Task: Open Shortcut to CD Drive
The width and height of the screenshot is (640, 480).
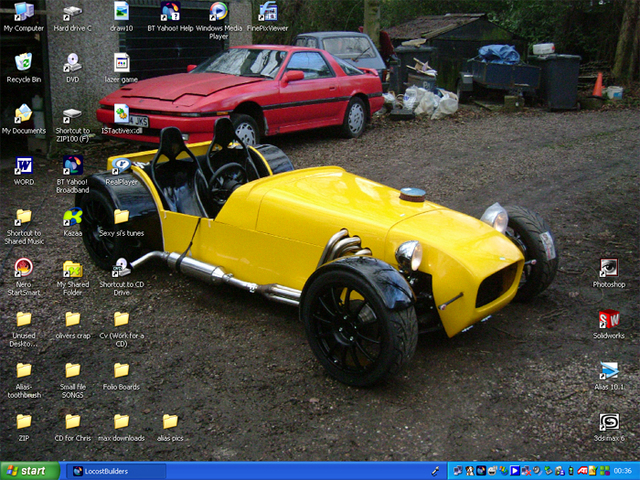Action: pos(121,278)
